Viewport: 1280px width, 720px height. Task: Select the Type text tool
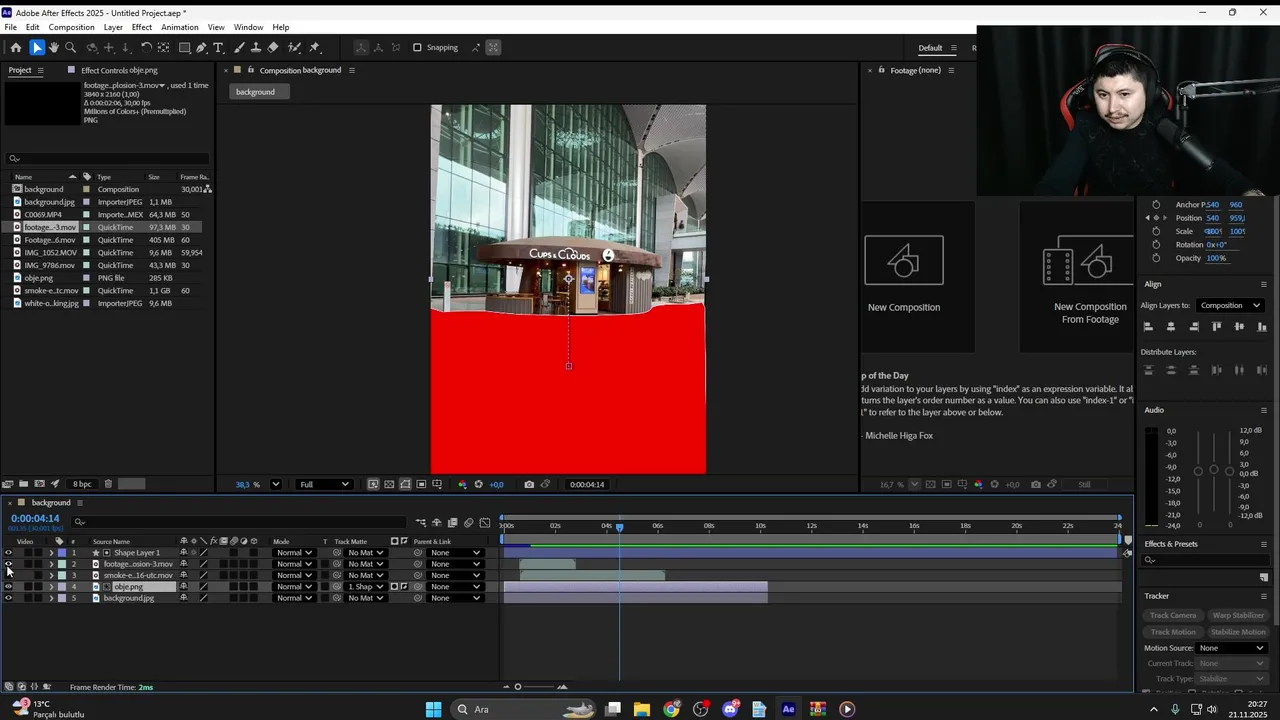click(218, 47)
